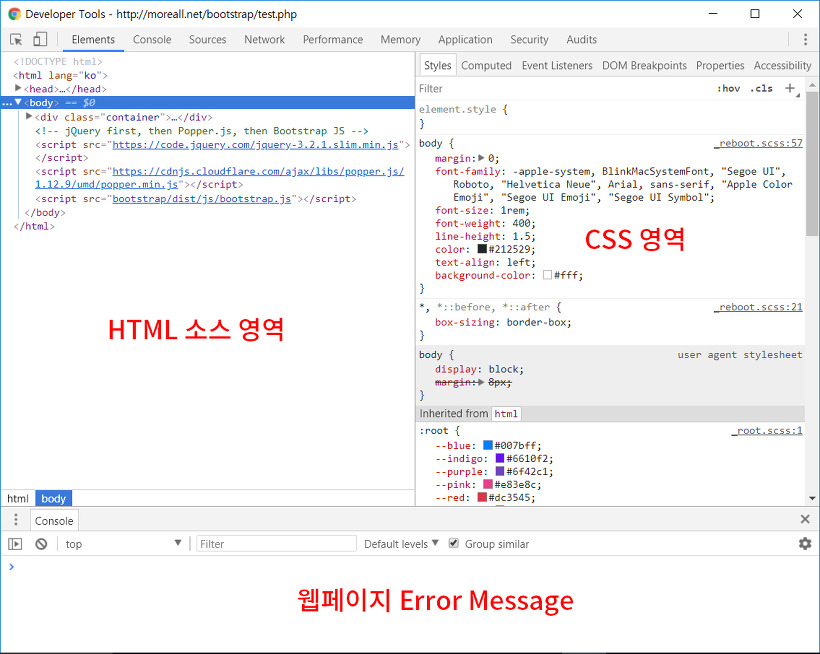The width and height of the screenshot is (820, 654).
Task: Expand the head element node
Action: coord(18,88)
